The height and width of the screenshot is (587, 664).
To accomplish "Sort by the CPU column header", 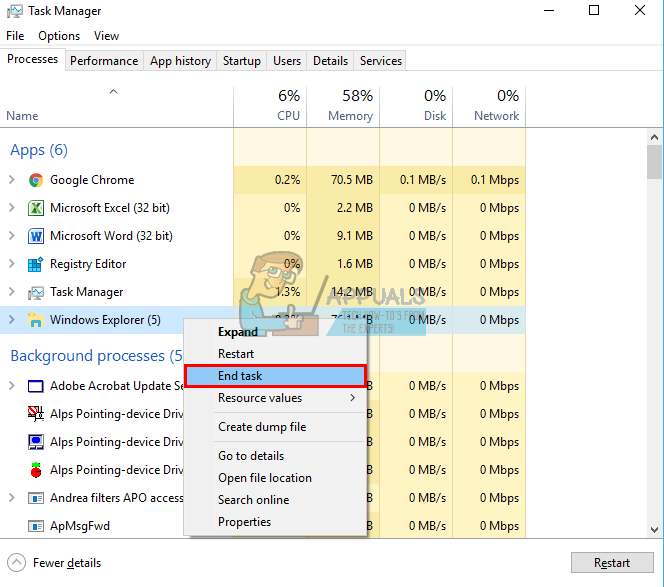I will pos(270,107).
